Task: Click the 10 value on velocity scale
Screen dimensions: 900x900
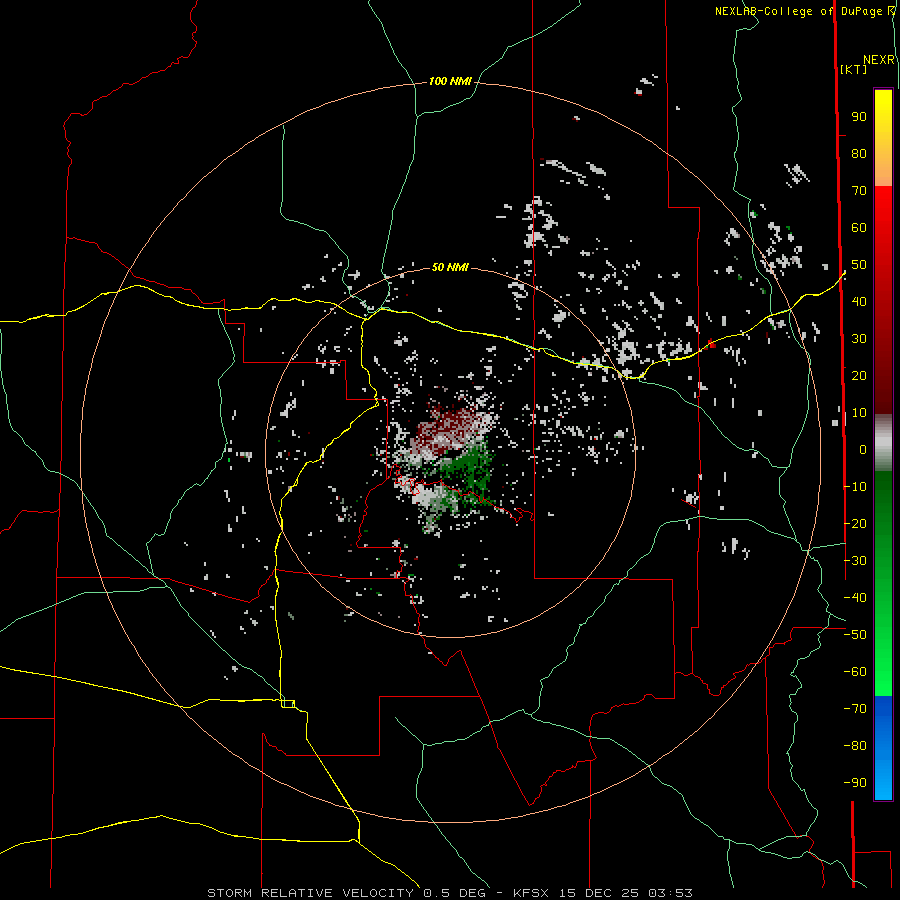Action: click(x=859, y=412)
